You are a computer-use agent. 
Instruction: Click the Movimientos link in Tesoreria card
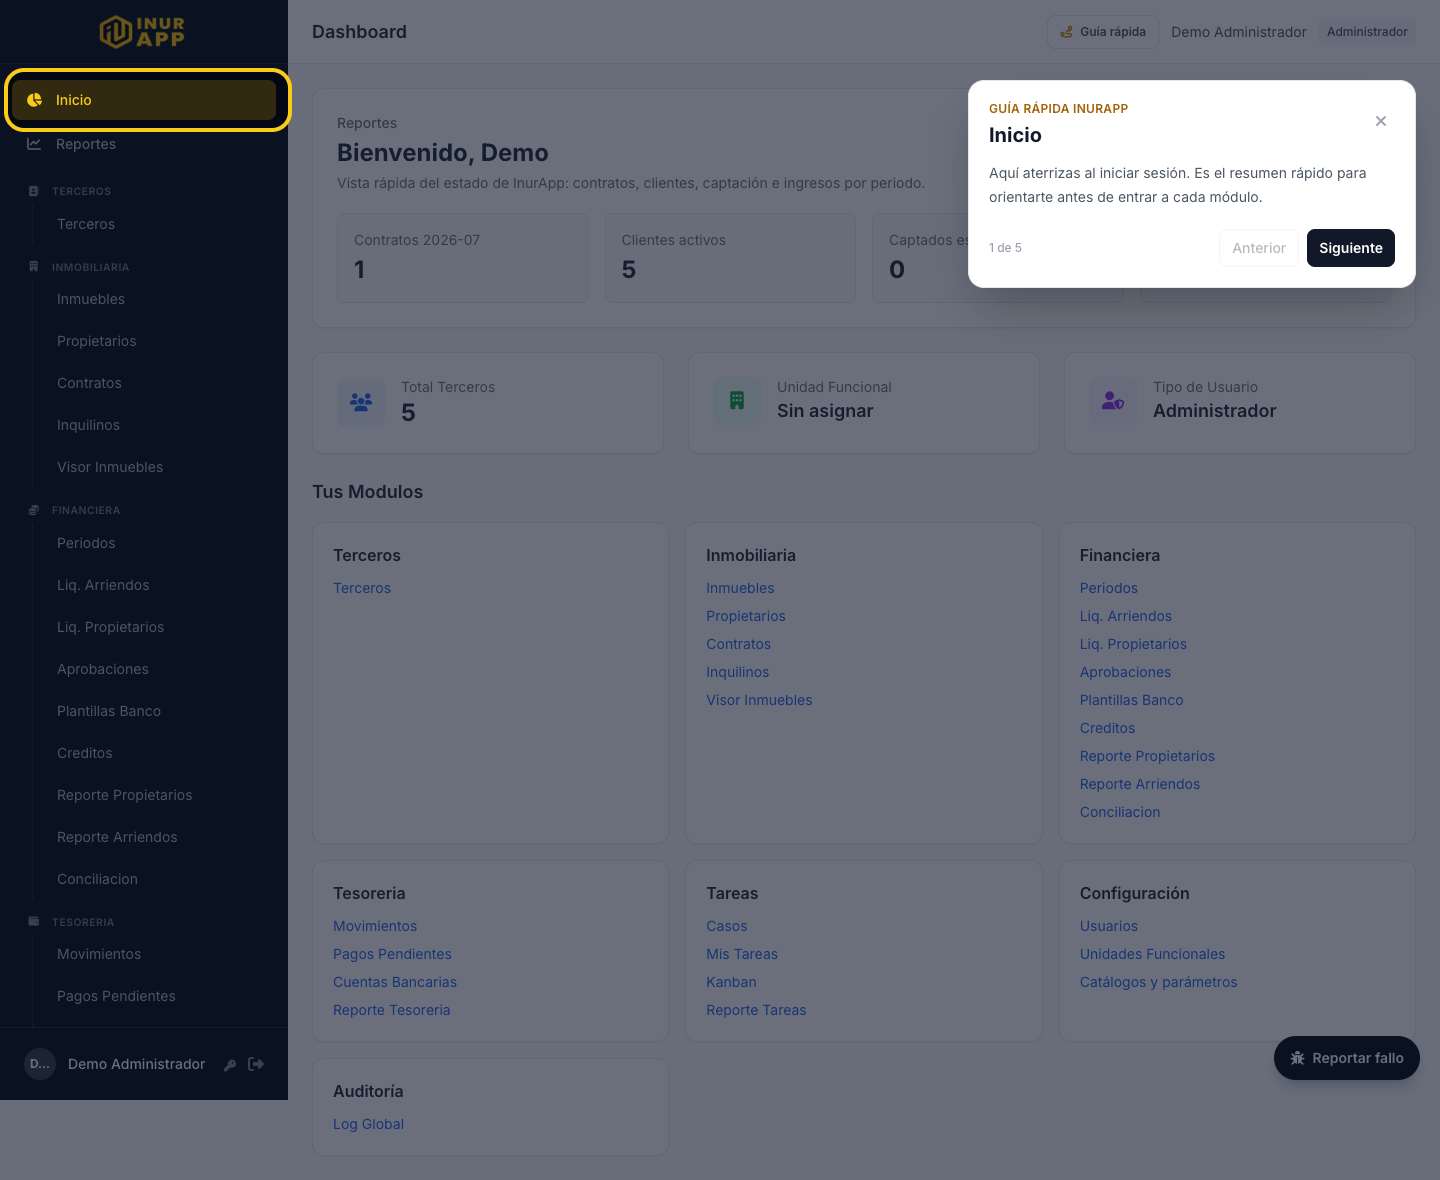(375, 926)
